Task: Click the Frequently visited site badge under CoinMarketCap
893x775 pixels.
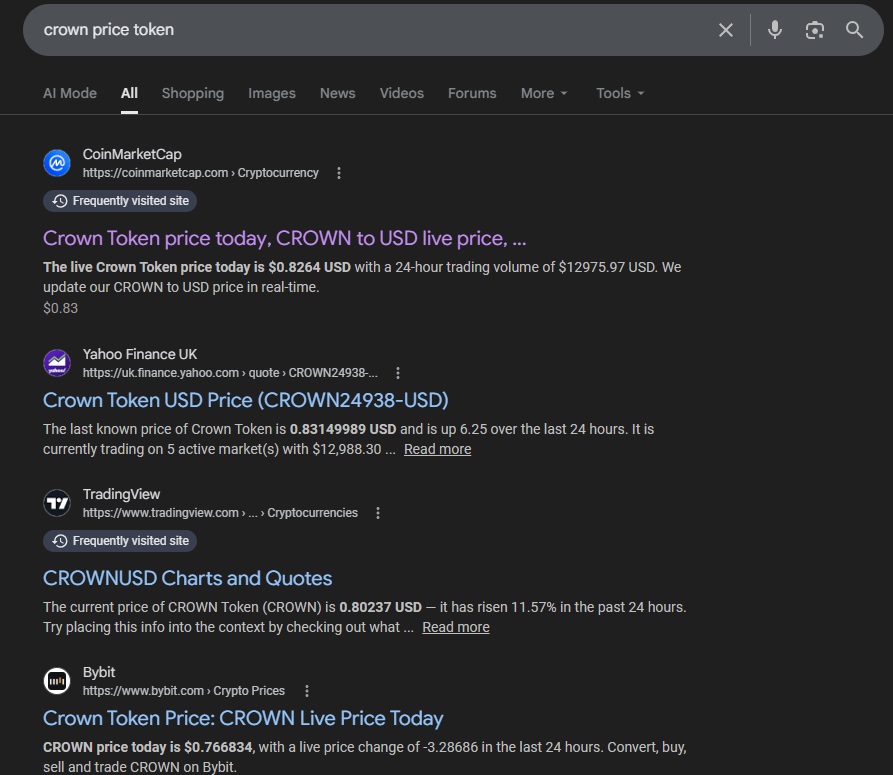Action: pos(120,201)
